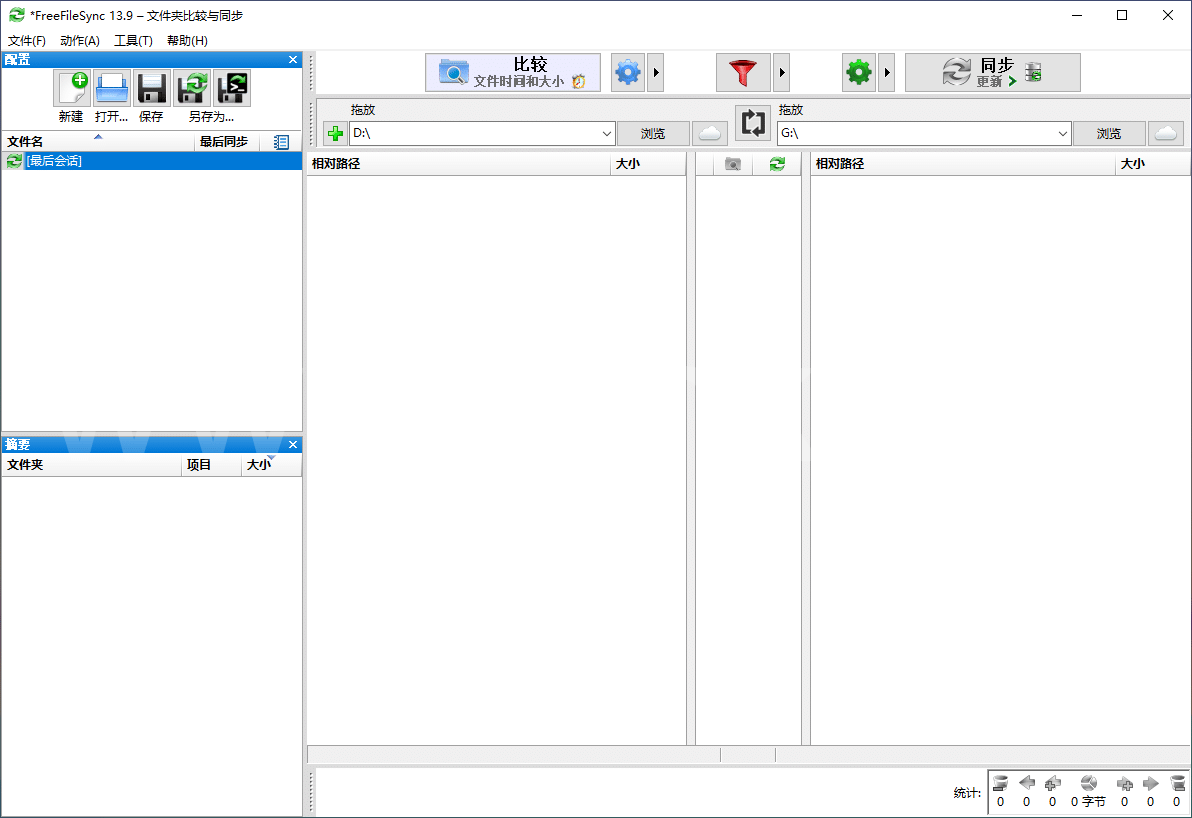Viewport: 1192px width, 818px height.
Task: Toggle the middle column camera view icon
Action: 733,164
